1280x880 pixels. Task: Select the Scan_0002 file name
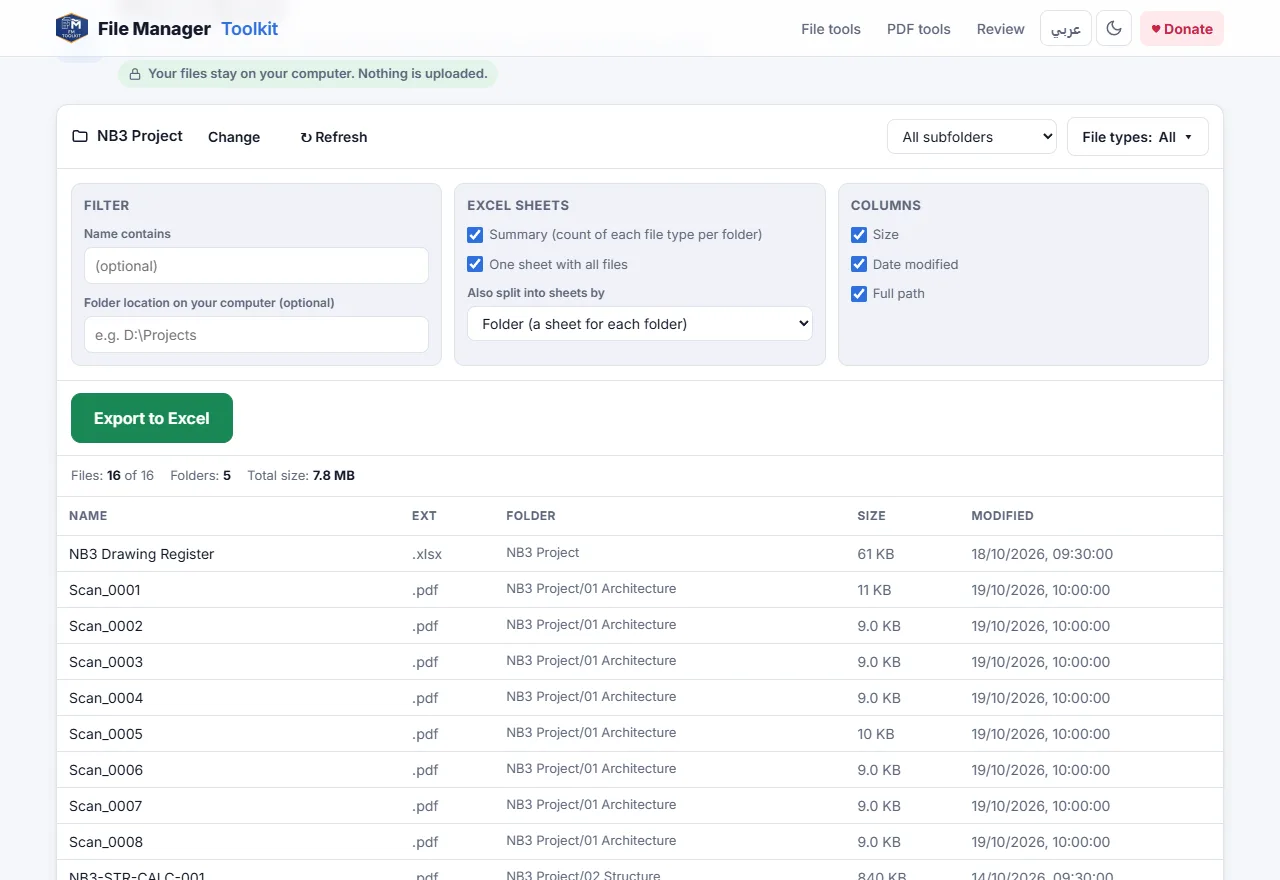[106, 626]
